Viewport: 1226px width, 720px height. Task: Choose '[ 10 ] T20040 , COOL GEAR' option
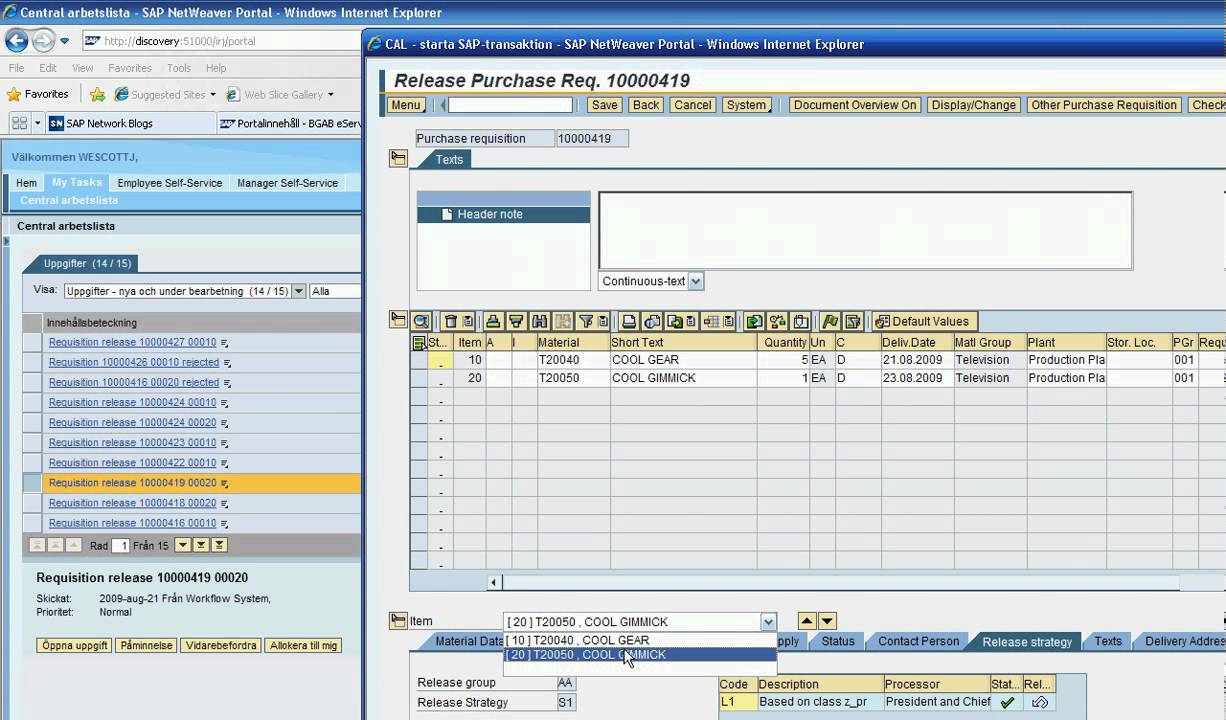[640, 640]
